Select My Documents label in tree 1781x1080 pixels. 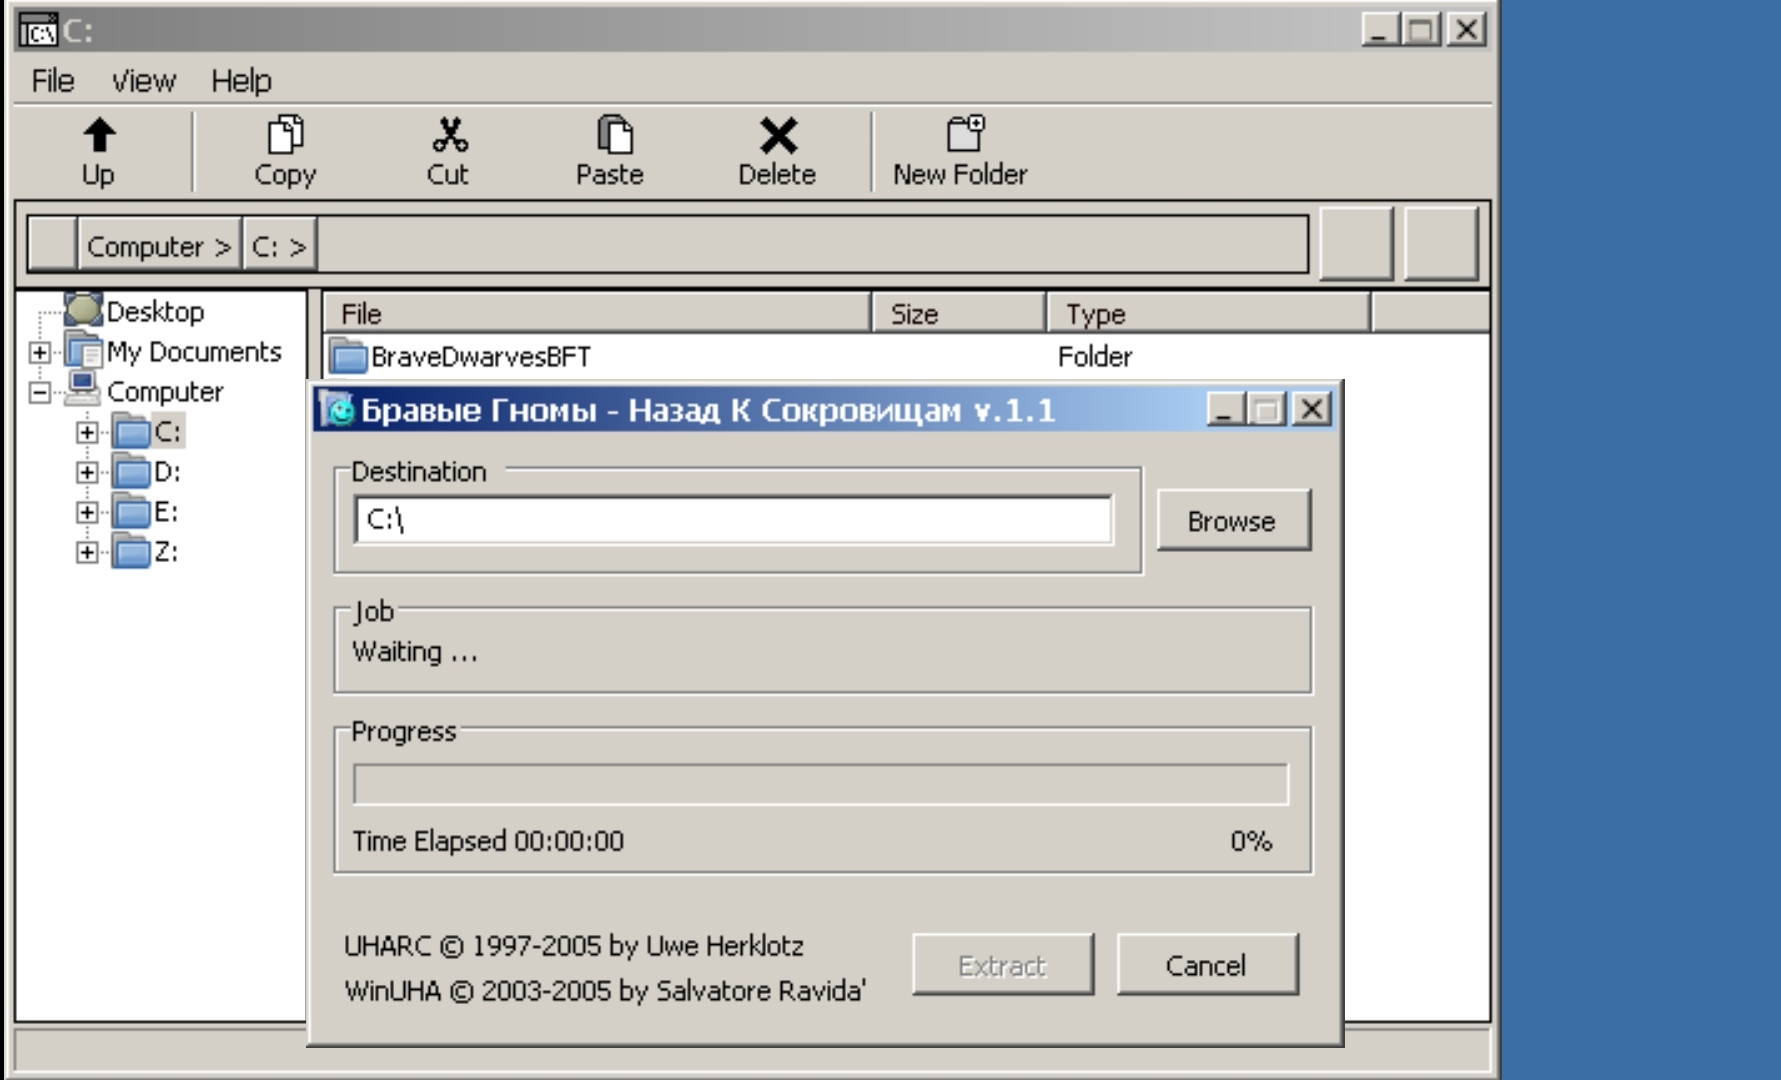(194, 352)
